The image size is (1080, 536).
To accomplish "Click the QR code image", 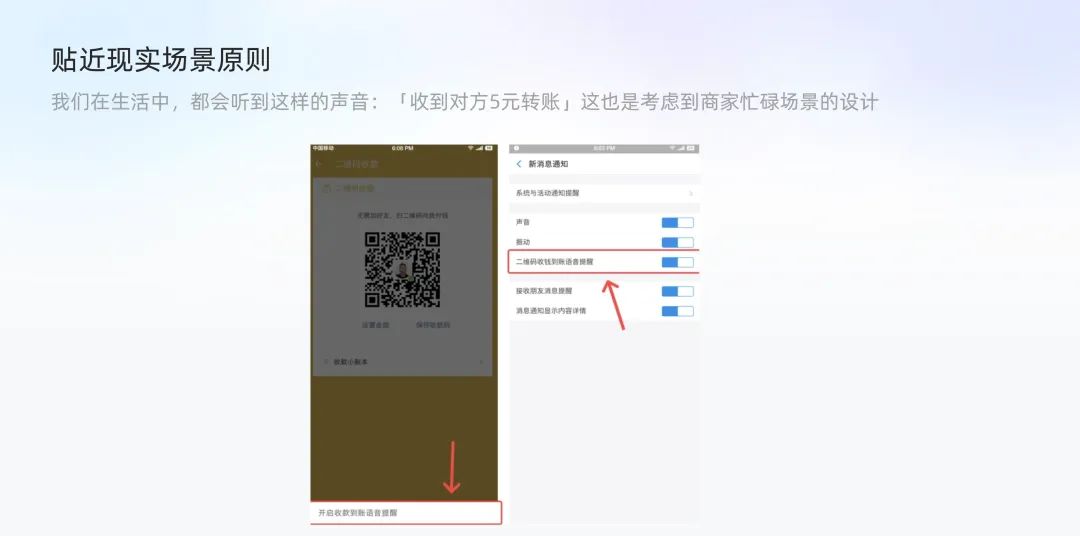I will point(402,269).
